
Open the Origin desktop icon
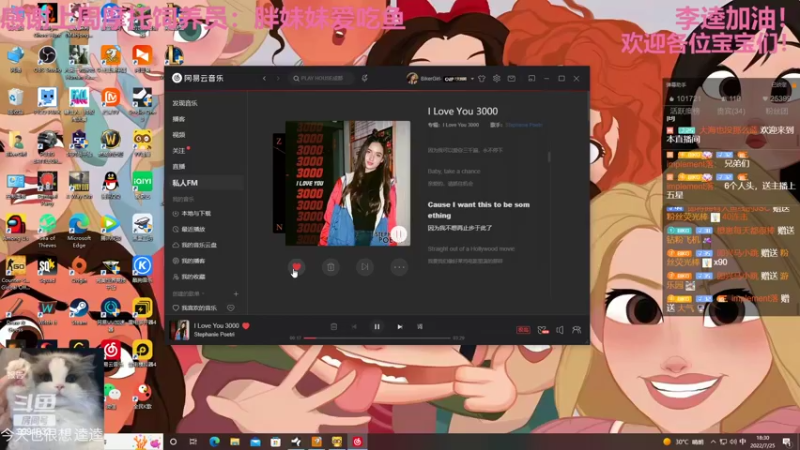[79, 270]
